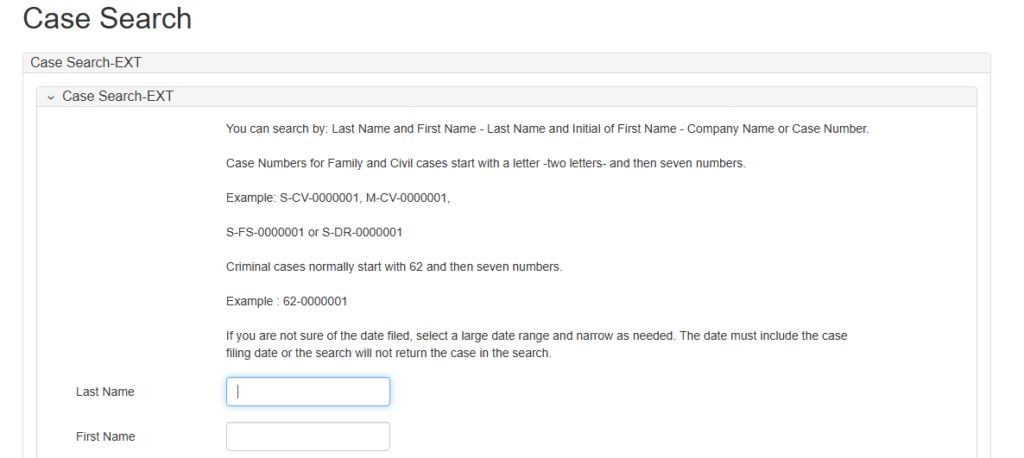
Task: Click the Case Search page heading
Action: point(107,18)
